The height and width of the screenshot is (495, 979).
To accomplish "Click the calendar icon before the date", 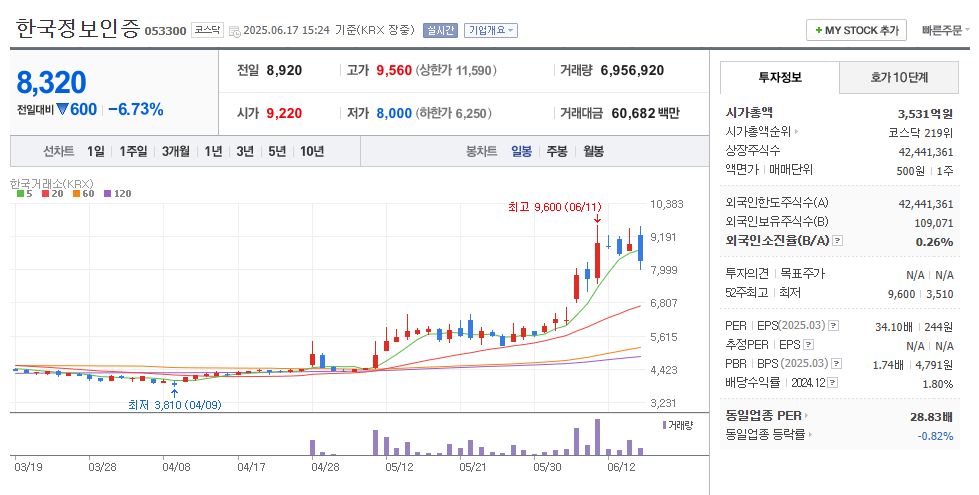I will point(235,31).
